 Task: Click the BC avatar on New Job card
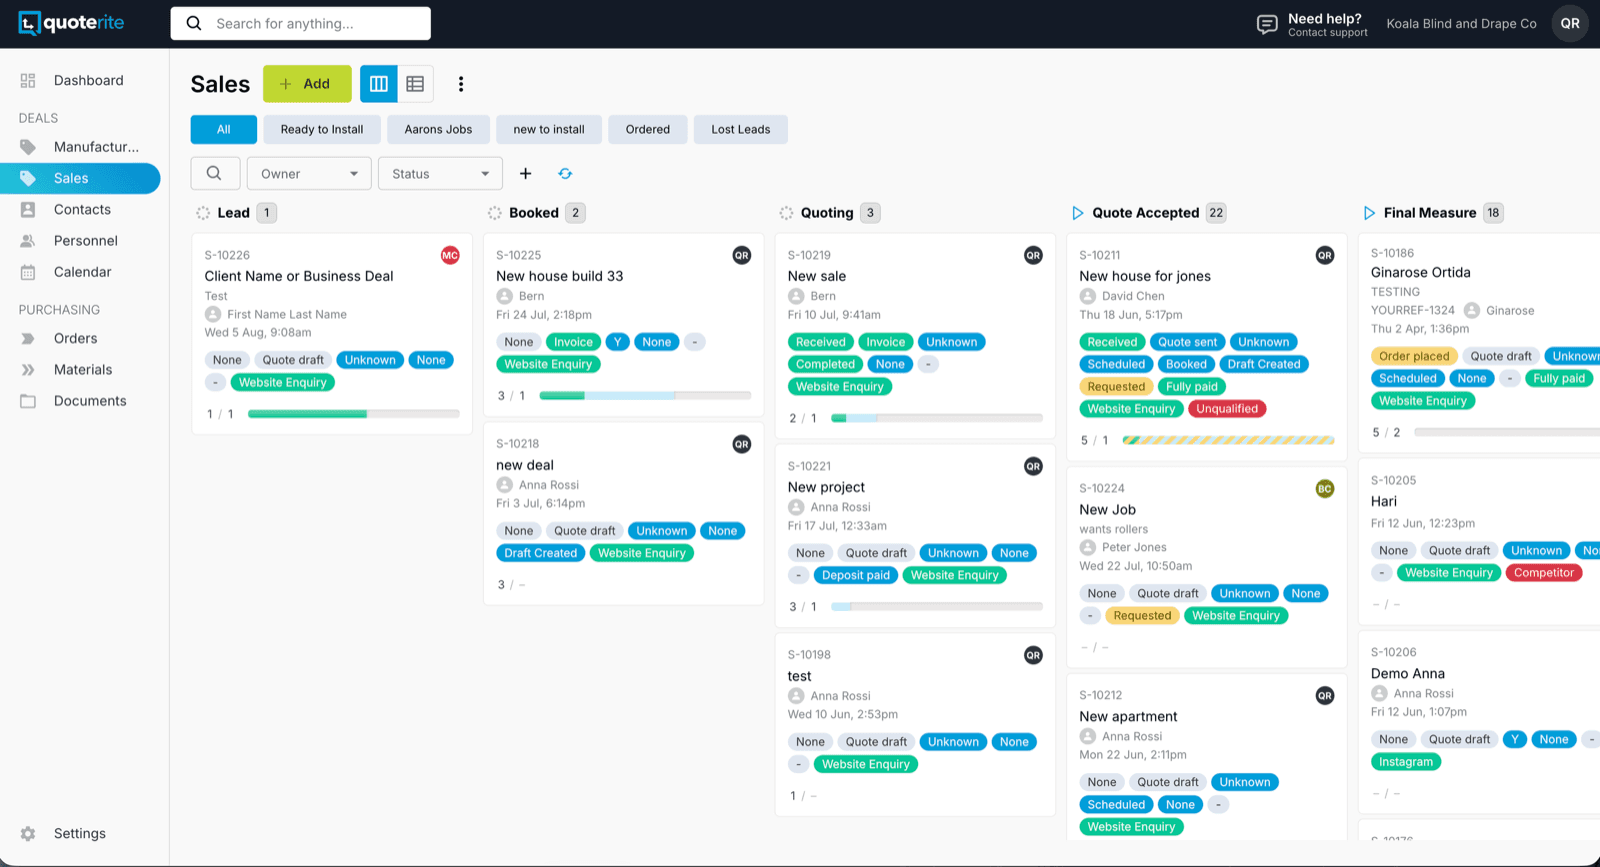tap(1325, 489)
